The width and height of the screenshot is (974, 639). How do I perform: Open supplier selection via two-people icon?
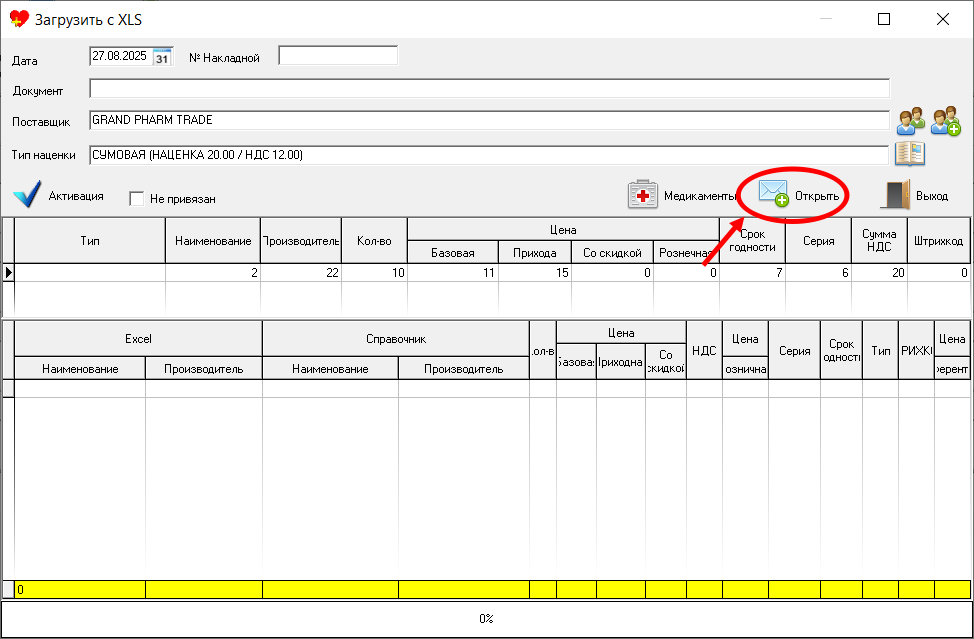[911, 121]
